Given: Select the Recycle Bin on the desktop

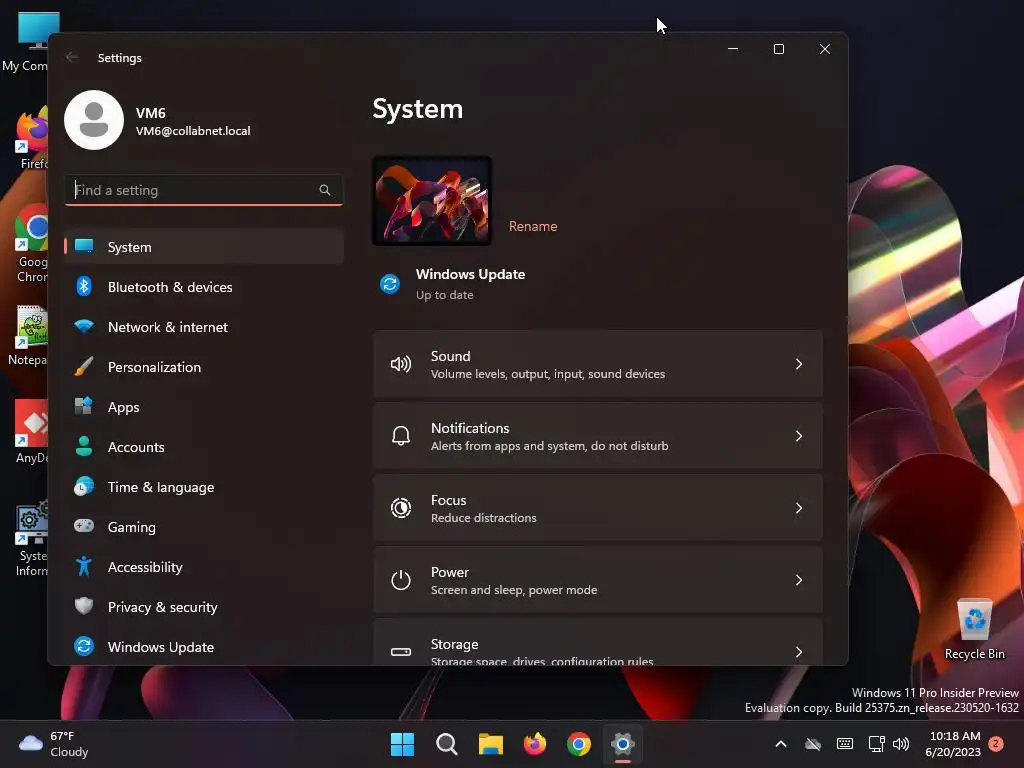Looking at the screenshot, I should [974, 629].
